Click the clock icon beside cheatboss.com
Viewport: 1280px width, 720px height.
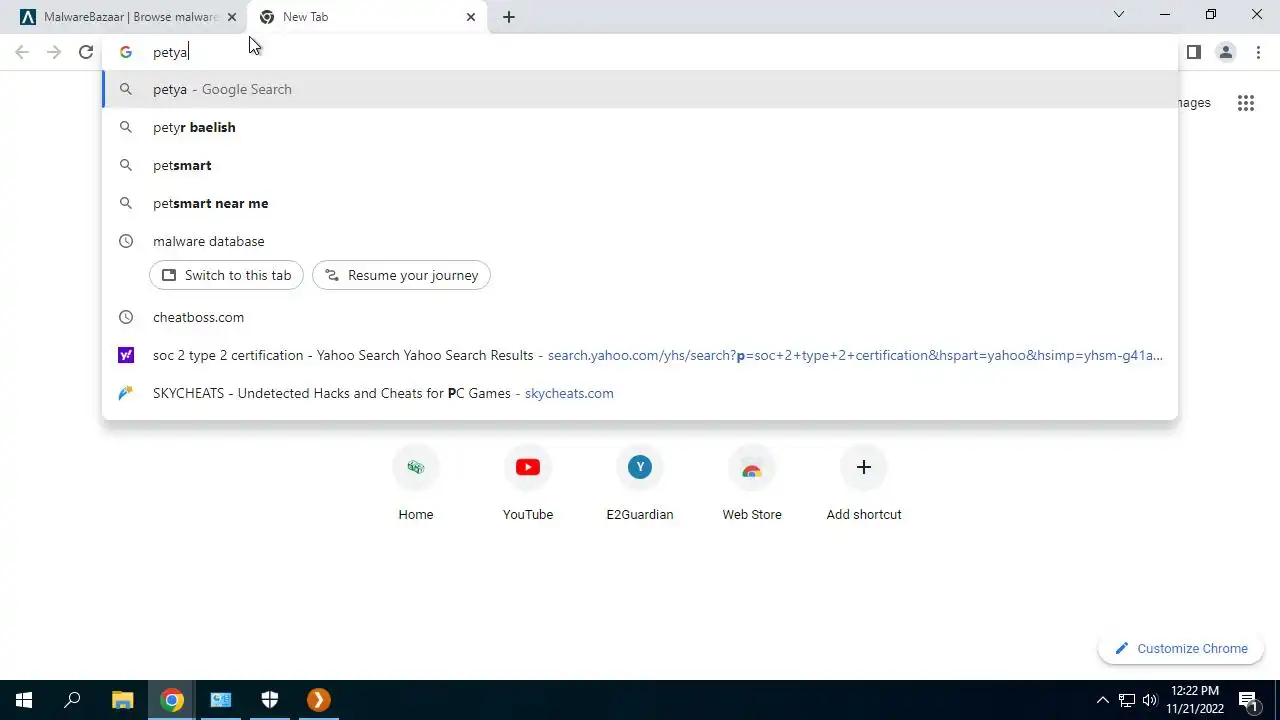[126, 317]
